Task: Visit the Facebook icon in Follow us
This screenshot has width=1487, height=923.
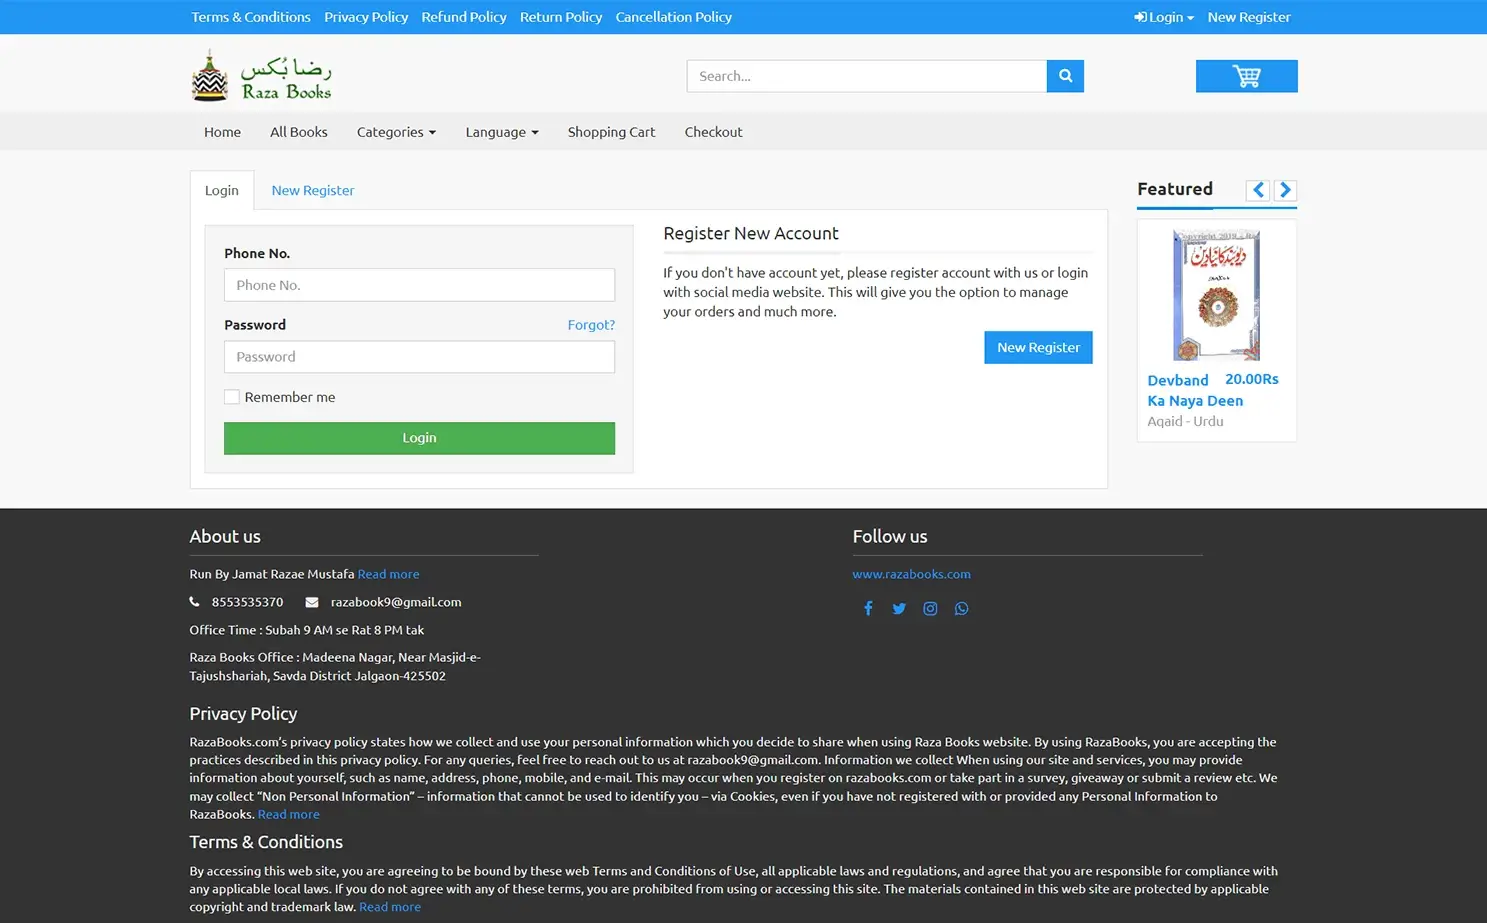Action: 868,608
